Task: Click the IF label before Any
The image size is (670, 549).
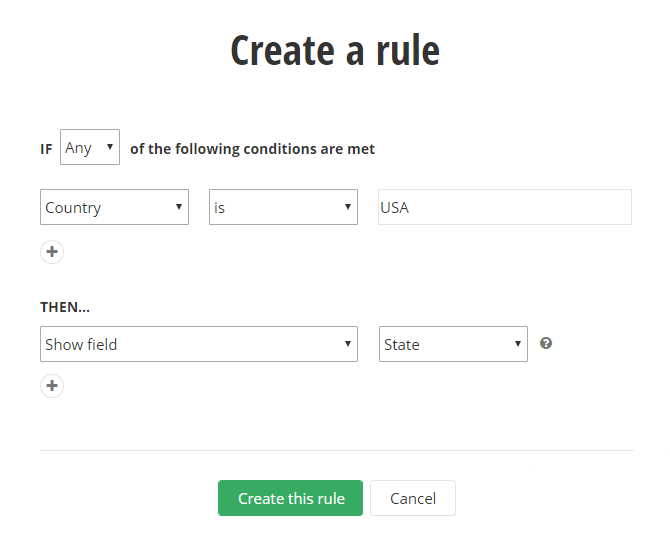Action: click(x=46, y=149)
